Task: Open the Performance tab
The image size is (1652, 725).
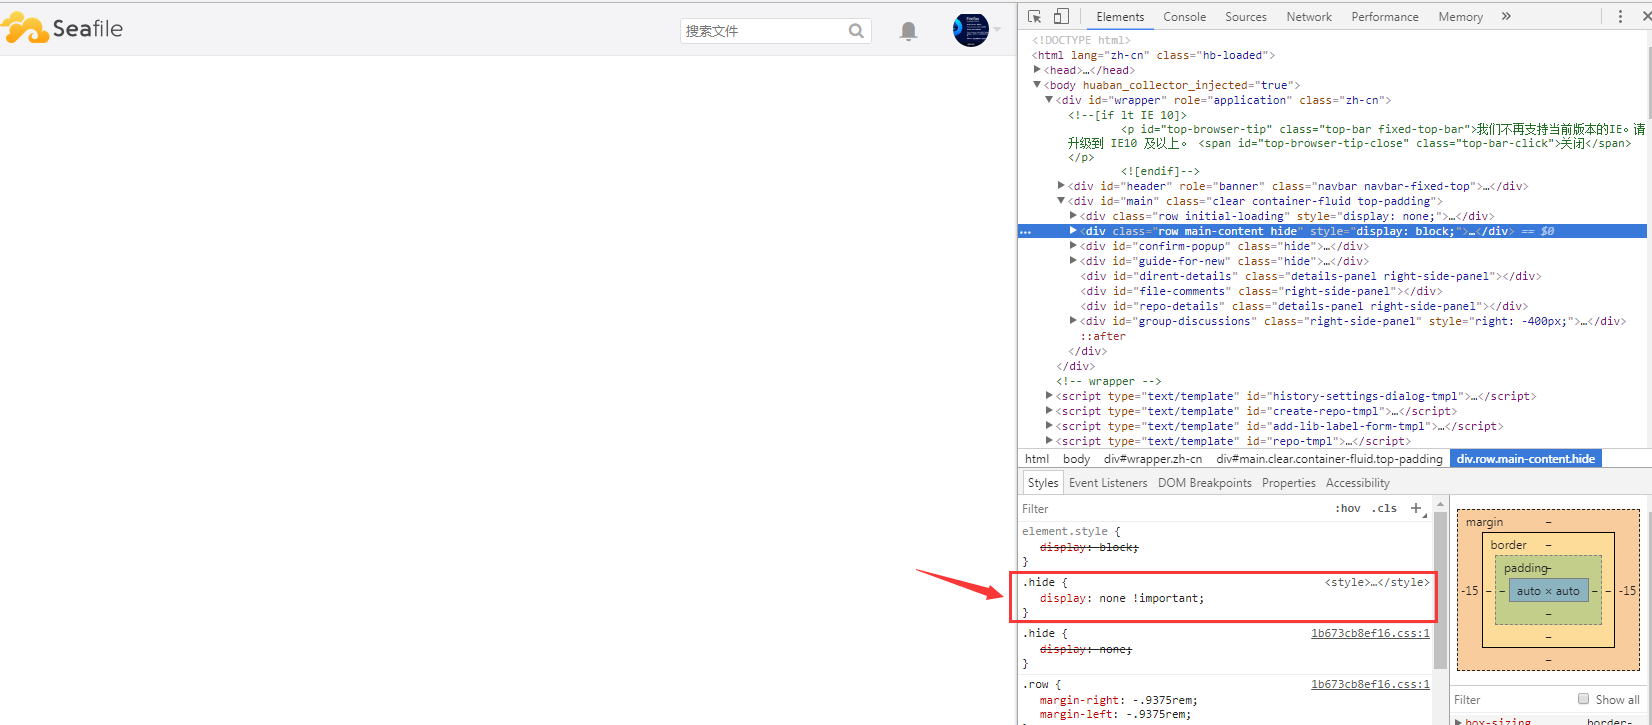Action: point(1385,17)
